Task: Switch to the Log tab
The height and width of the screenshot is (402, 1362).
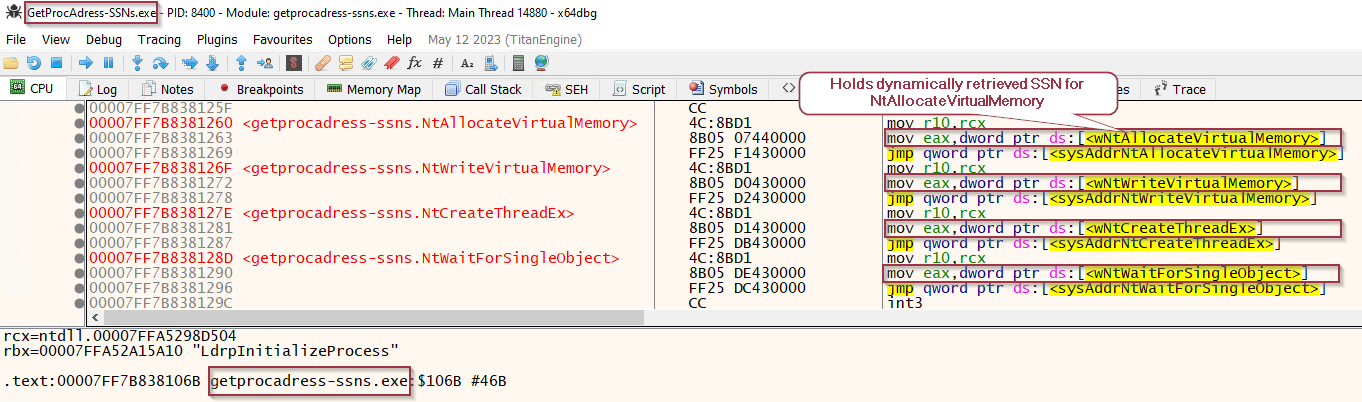Action: (97, 89)
